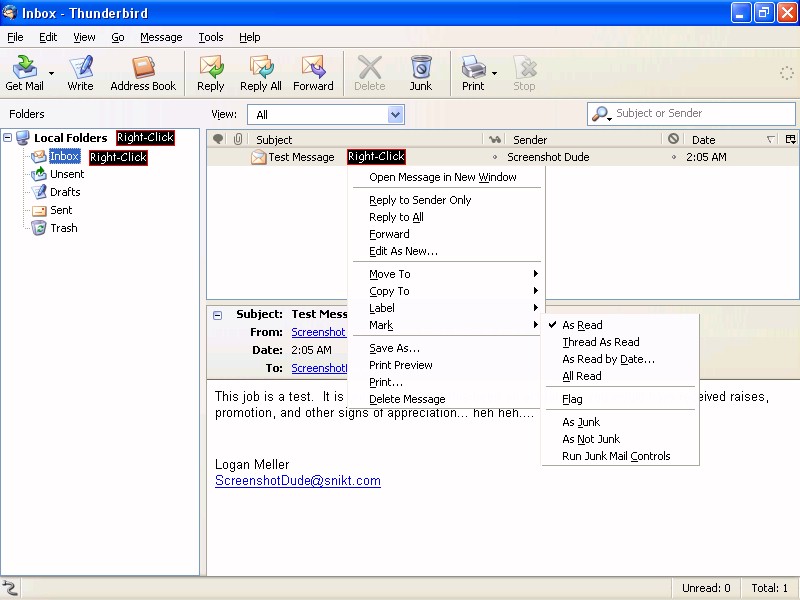Reply to the selected message via toolbar
The height and width of the screenshot is (600, 800).
(211, 73)
